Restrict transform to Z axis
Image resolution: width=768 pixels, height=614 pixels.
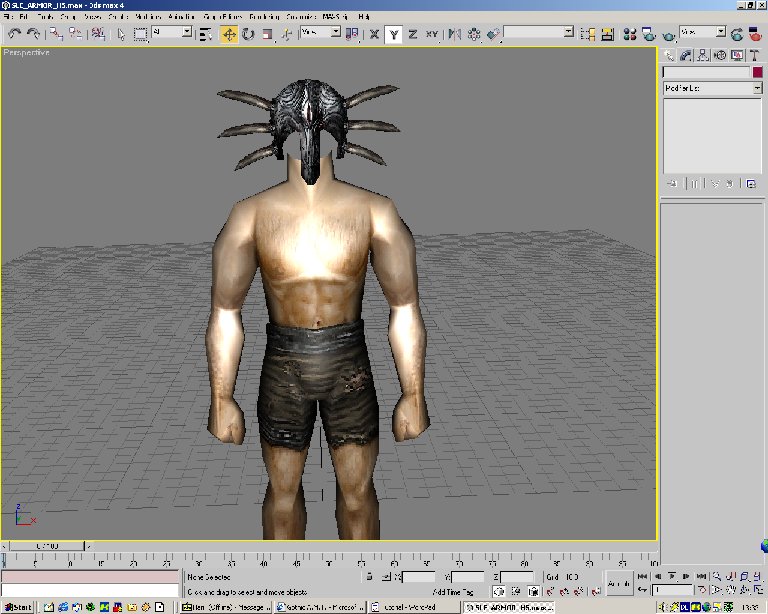coord(412,34)
